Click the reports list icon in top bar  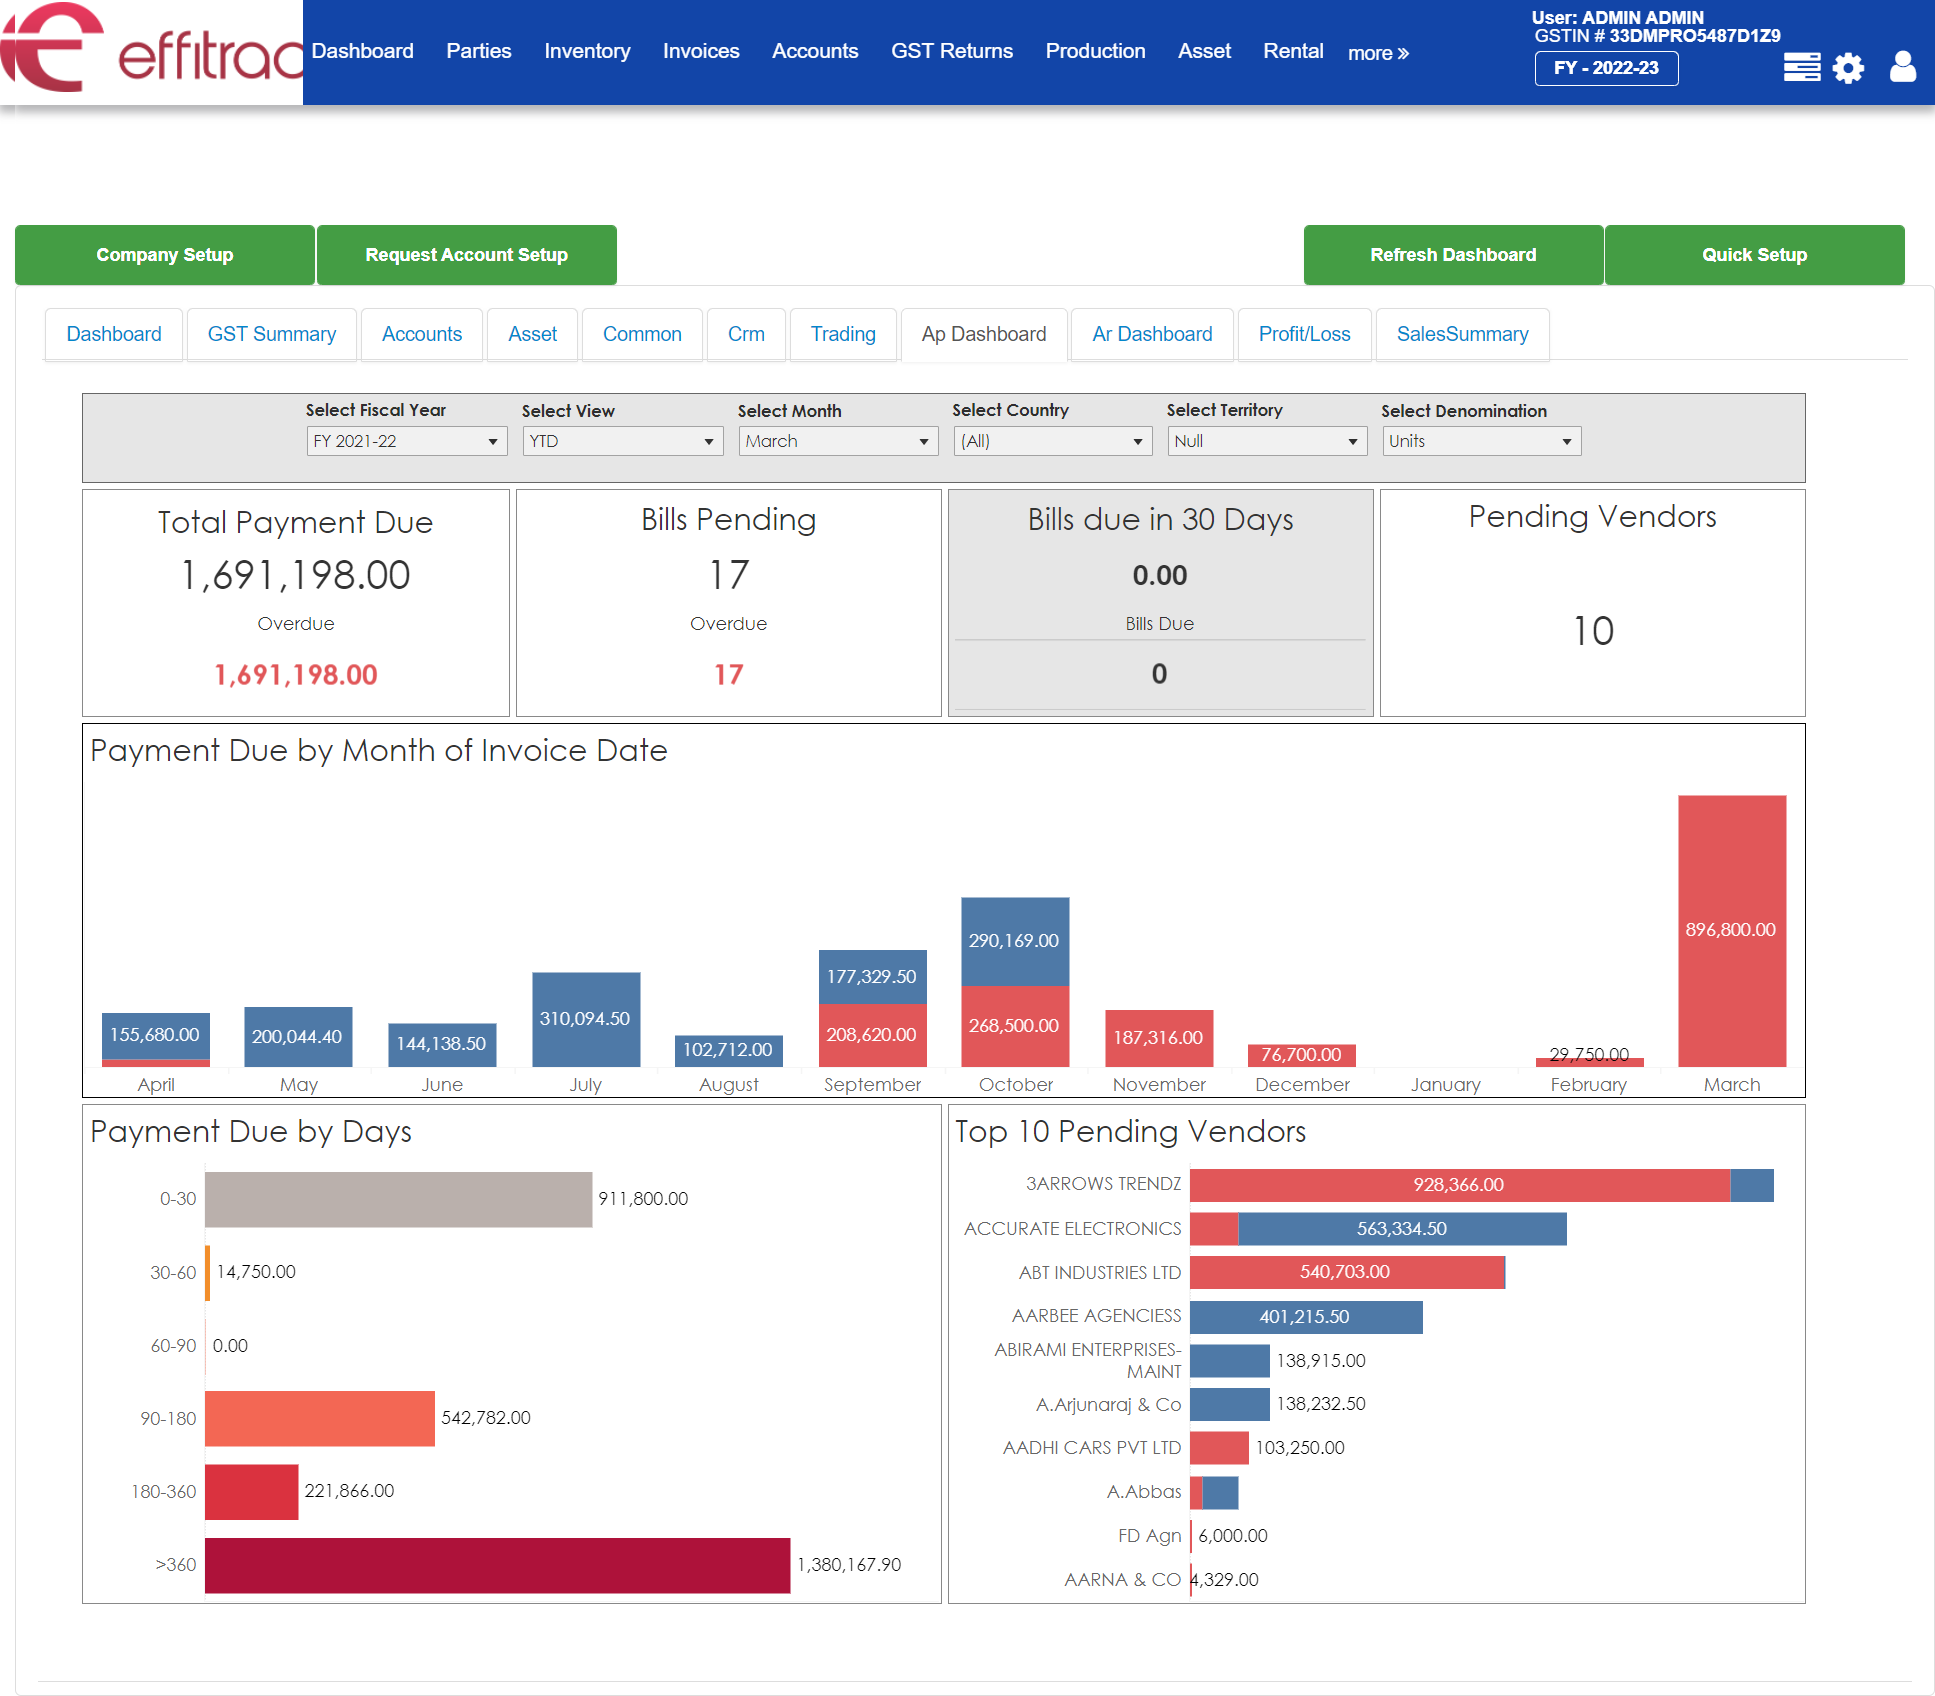coord(1801,67)
